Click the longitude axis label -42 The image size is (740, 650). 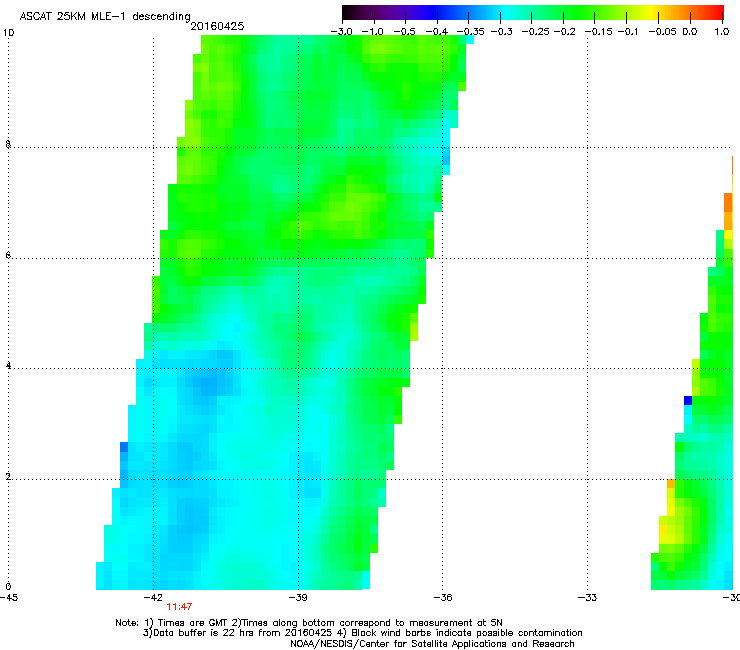click(153, 598)
